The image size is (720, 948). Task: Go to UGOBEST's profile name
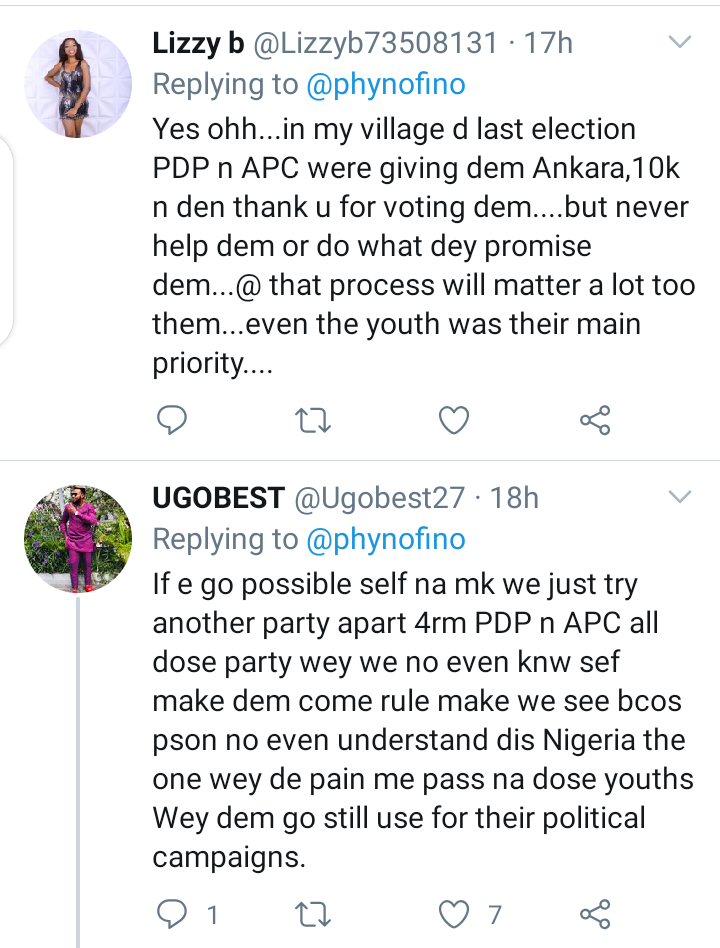pyautogui.click(x=215, y=497)
